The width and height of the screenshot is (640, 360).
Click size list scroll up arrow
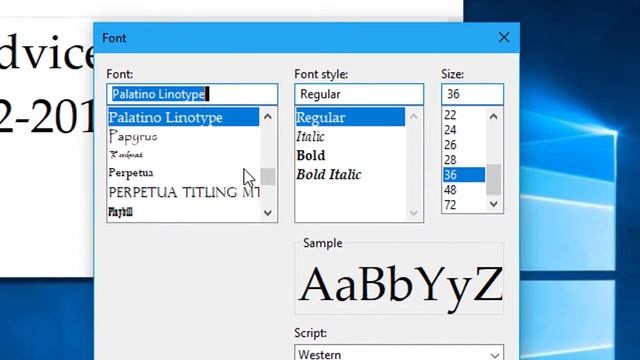[x=493, y=117]
